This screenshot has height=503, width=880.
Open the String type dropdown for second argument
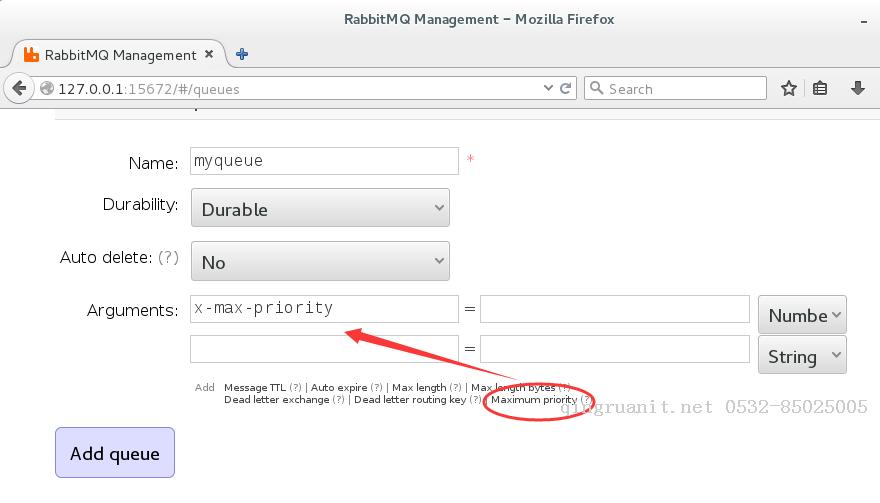pos(802,356)
